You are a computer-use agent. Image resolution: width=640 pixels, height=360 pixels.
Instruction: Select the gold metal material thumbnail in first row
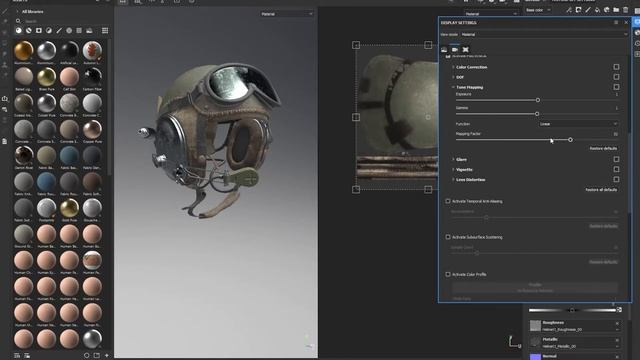coord(24,51)
